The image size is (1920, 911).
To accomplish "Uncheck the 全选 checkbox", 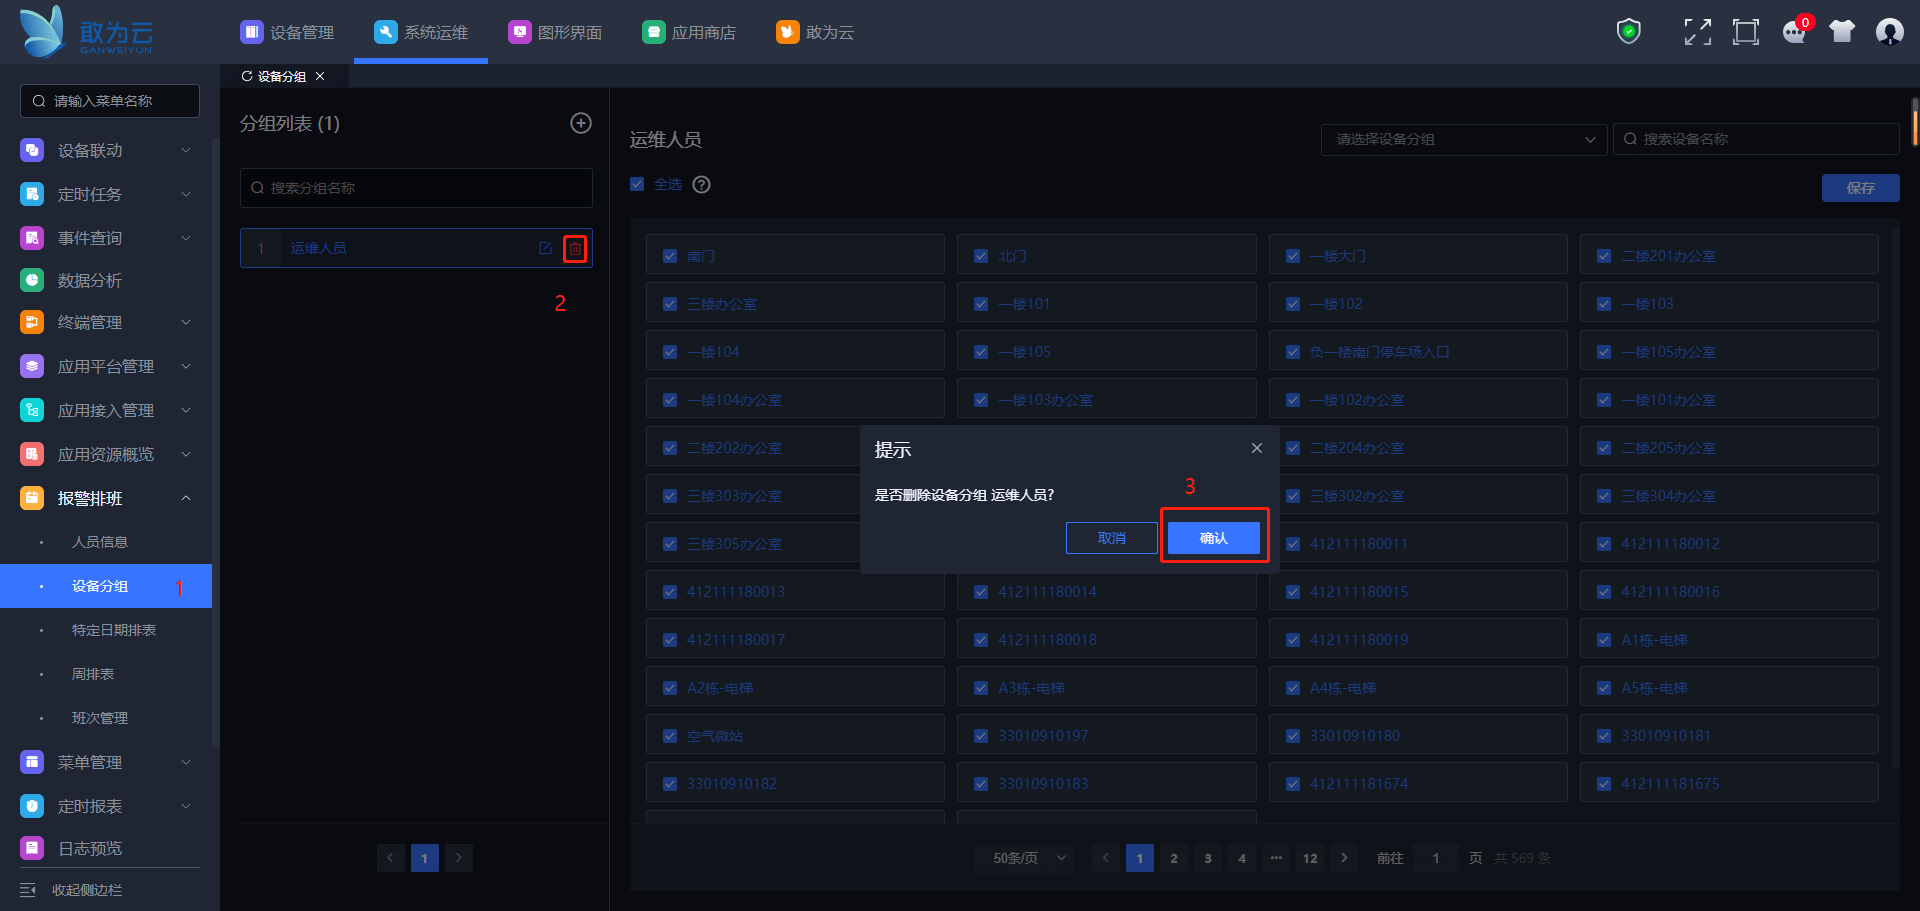I will (x=637, y=184).
